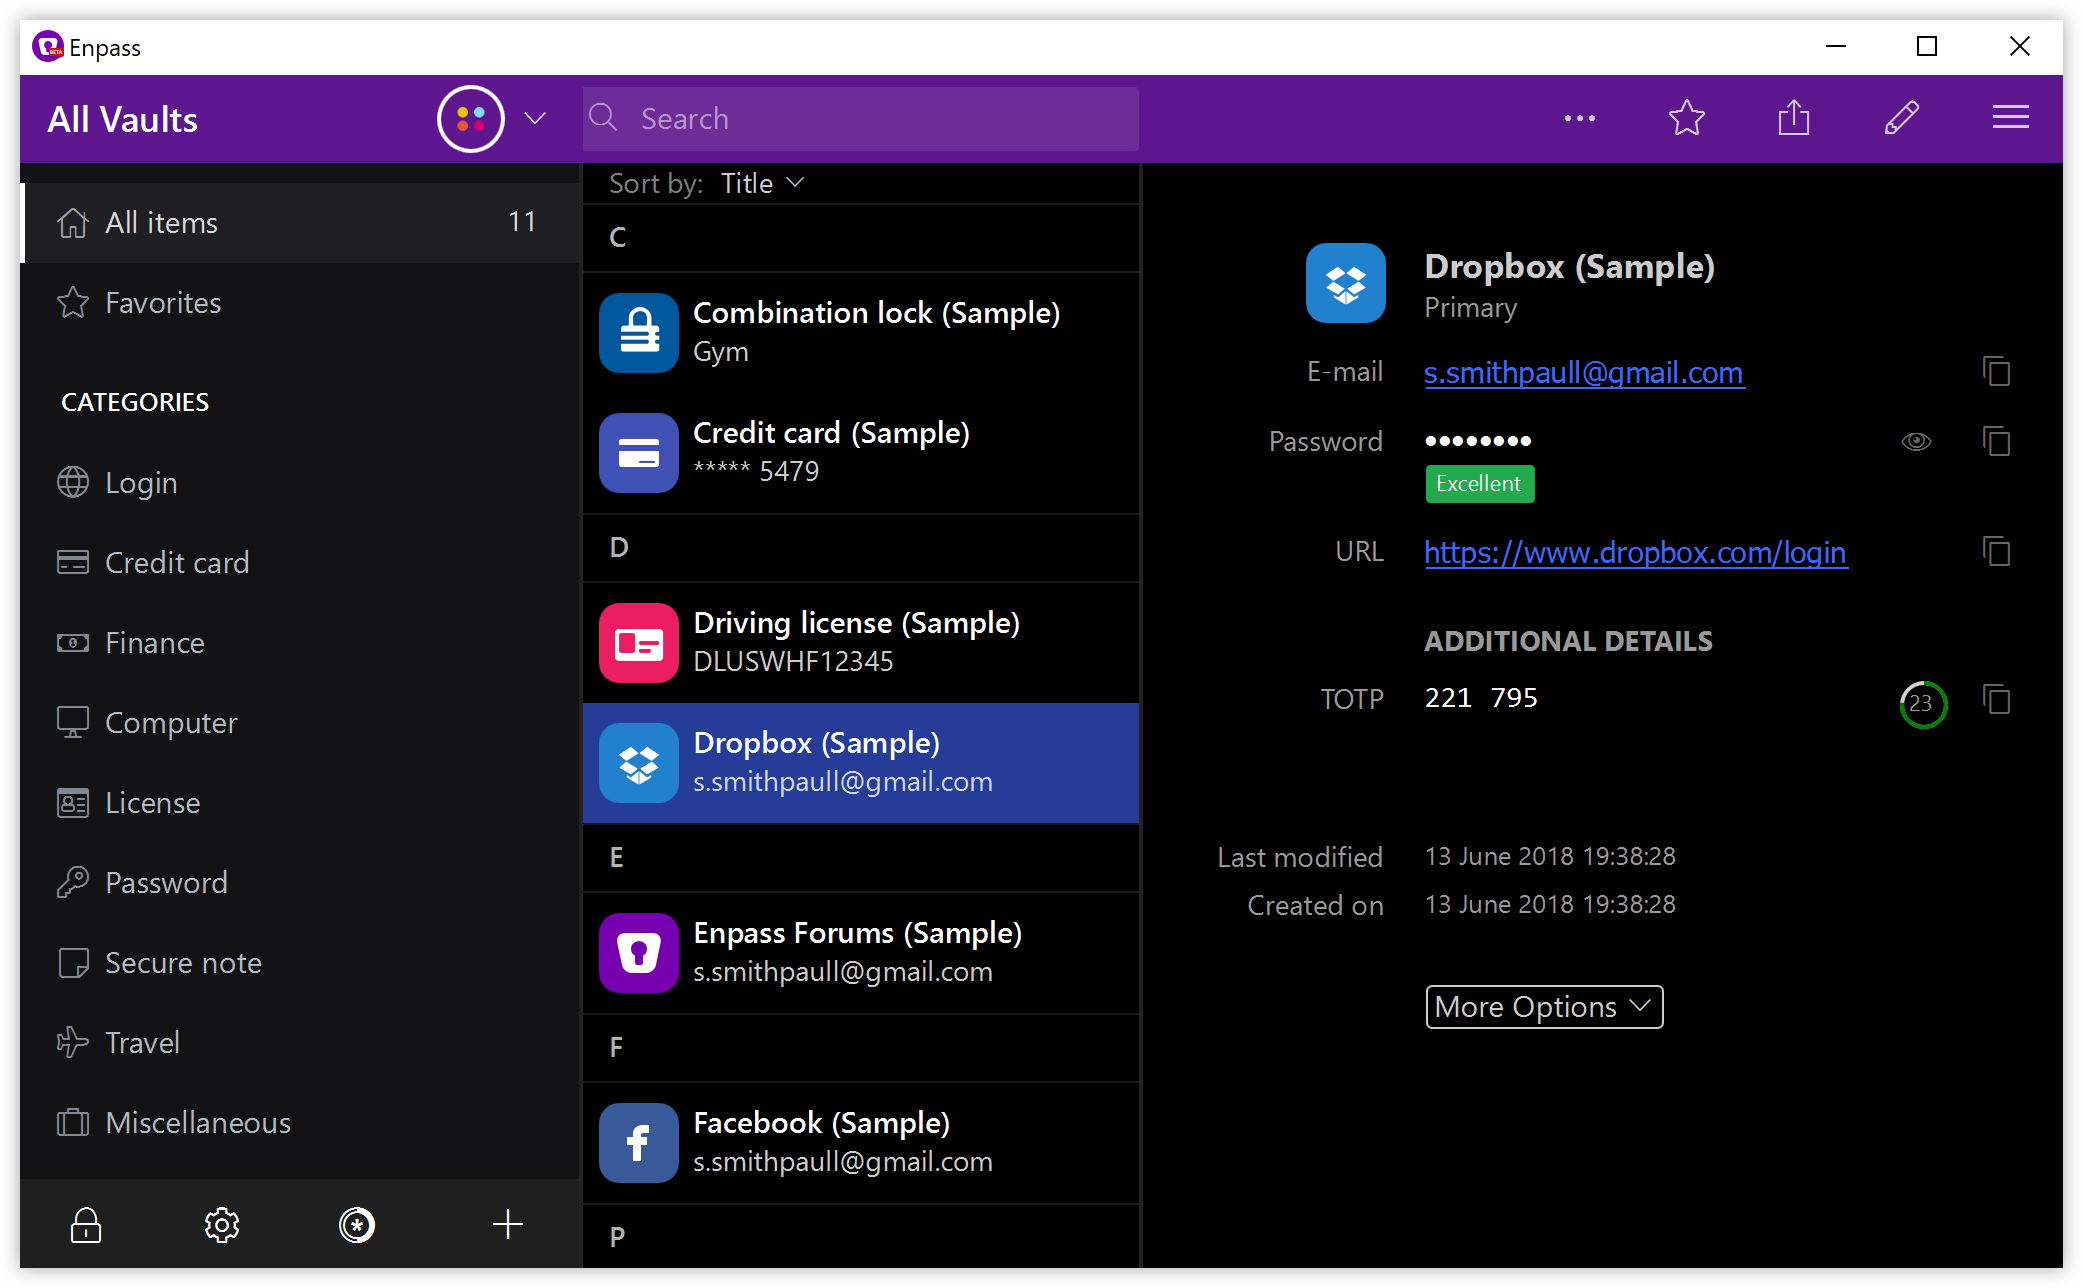
Task: Select the Password category
Action: coord(300,882)
